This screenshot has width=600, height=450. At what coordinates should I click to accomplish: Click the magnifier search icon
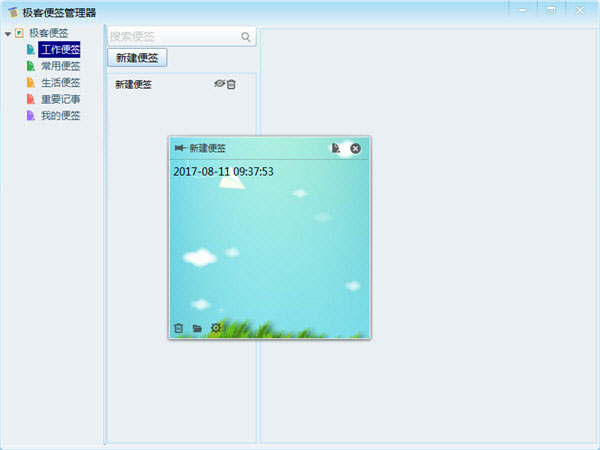pos(246,37)
